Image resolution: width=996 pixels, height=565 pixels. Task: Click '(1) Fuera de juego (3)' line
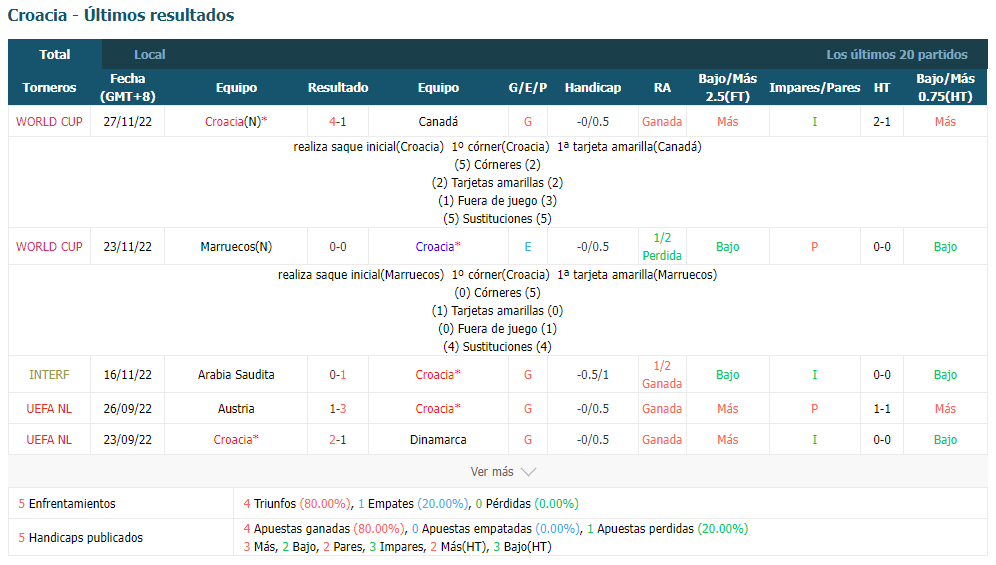(x=497, y=201)
